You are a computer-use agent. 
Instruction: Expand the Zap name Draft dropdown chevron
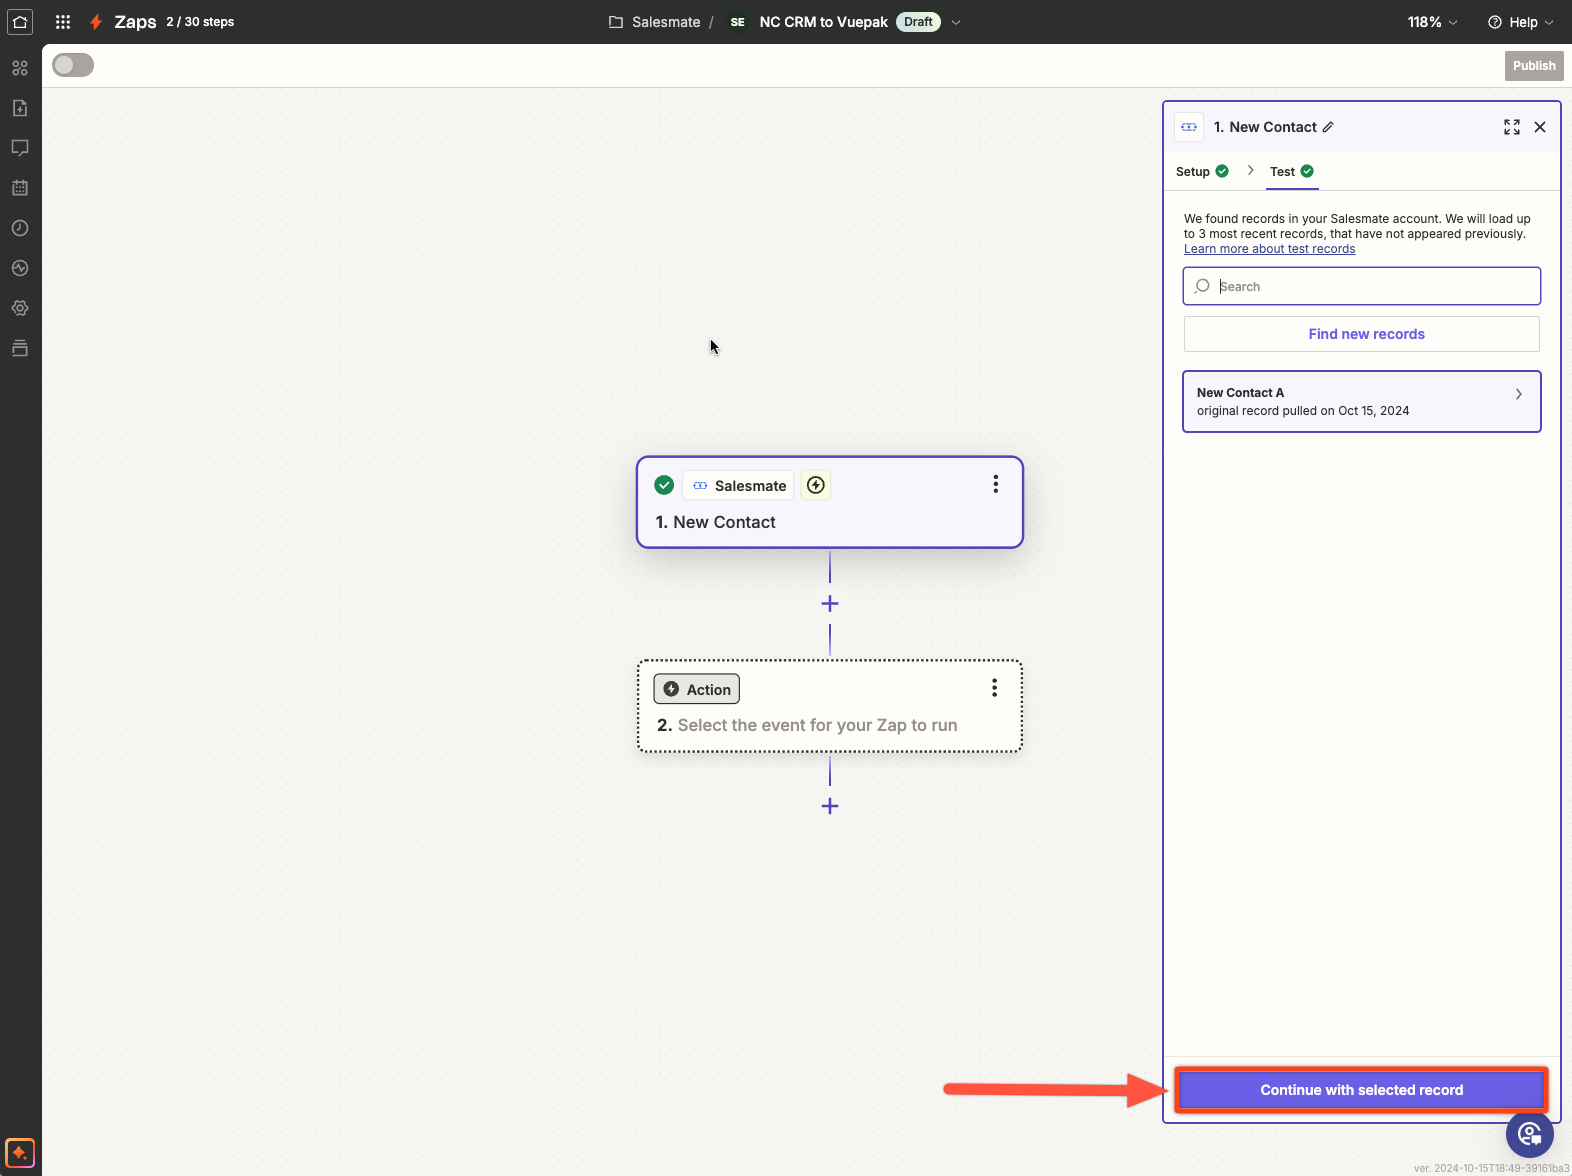click(956, 22)
